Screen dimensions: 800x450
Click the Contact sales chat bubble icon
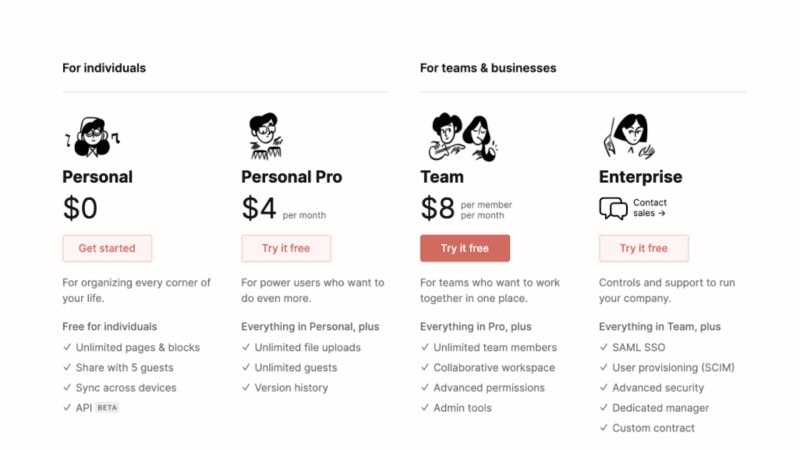pos(613,208)
